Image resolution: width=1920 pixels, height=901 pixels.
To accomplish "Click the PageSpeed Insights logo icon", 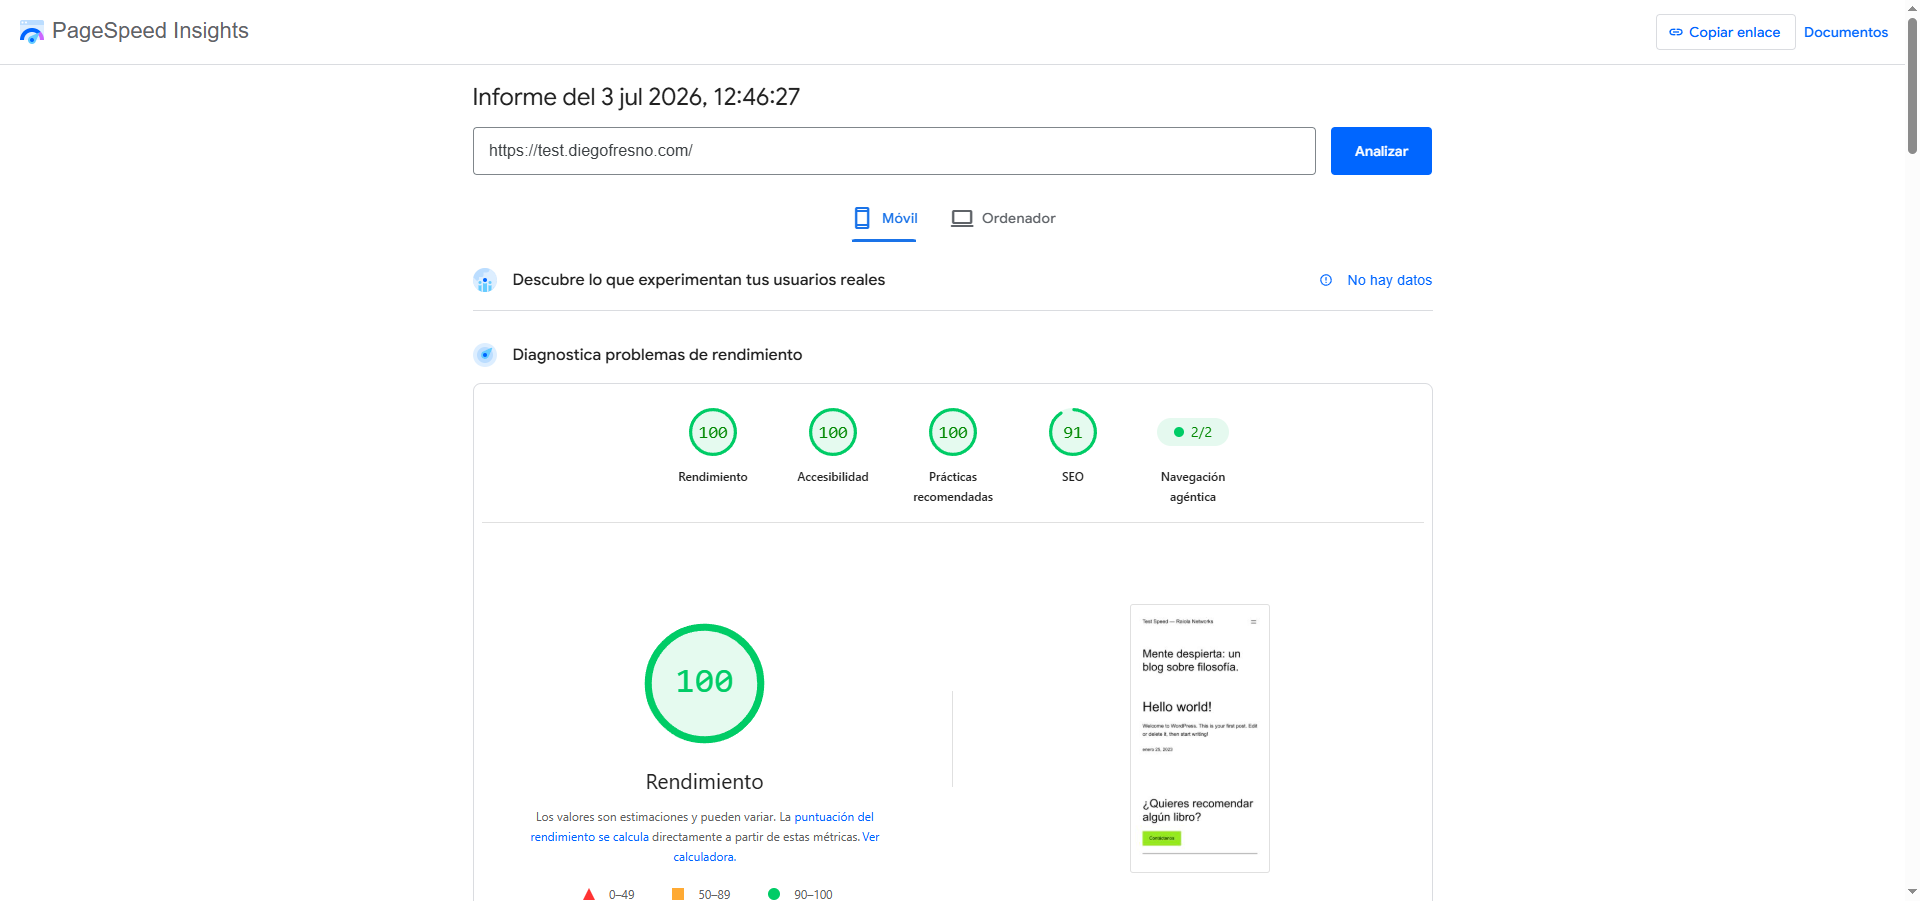I will (32, 32).
